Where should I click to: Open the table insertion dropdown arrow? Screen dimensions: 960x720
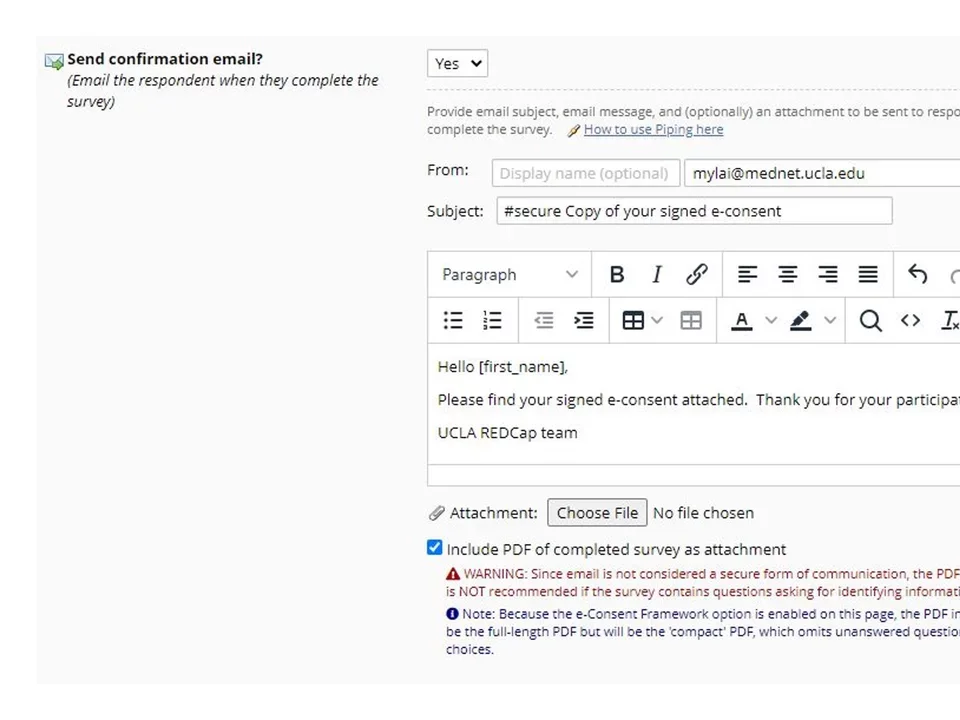(655, 320)
